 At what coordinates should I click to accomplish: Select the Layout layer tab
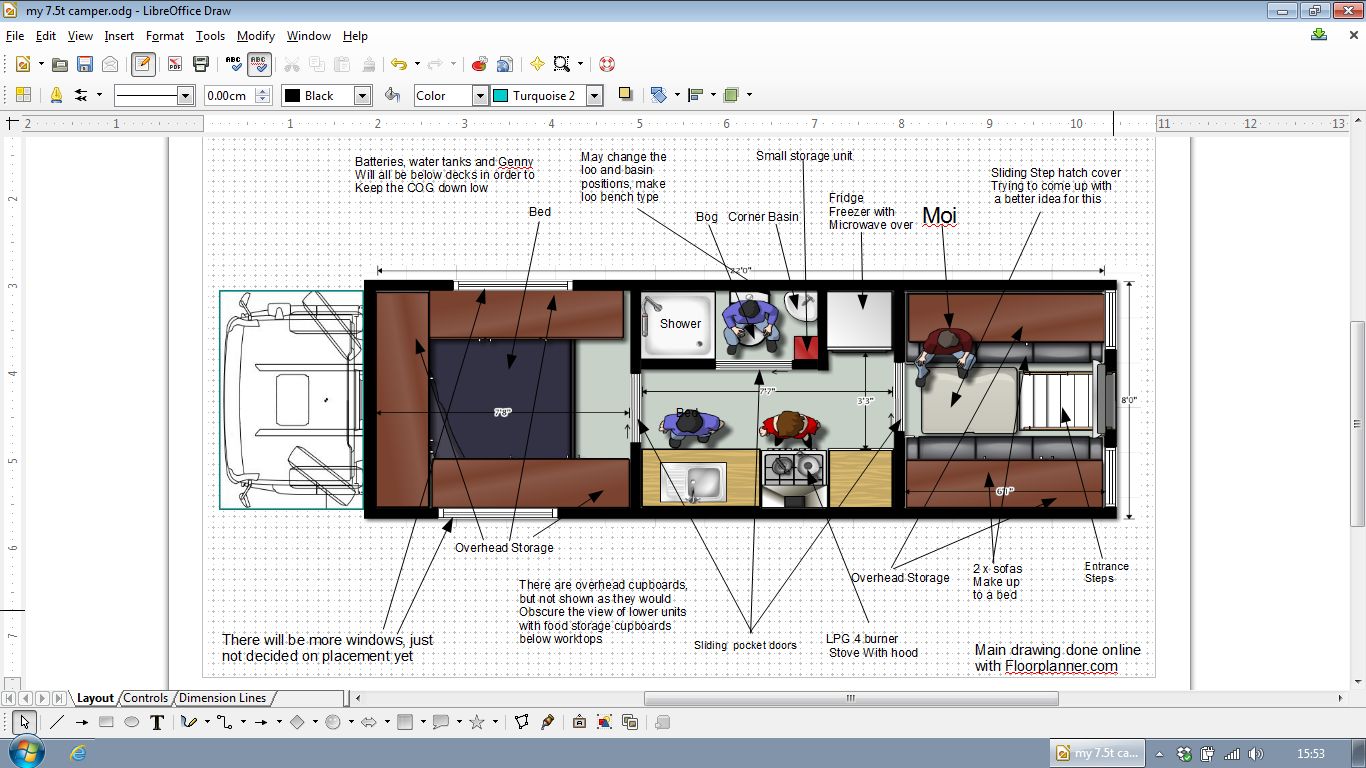coord(96,698)
